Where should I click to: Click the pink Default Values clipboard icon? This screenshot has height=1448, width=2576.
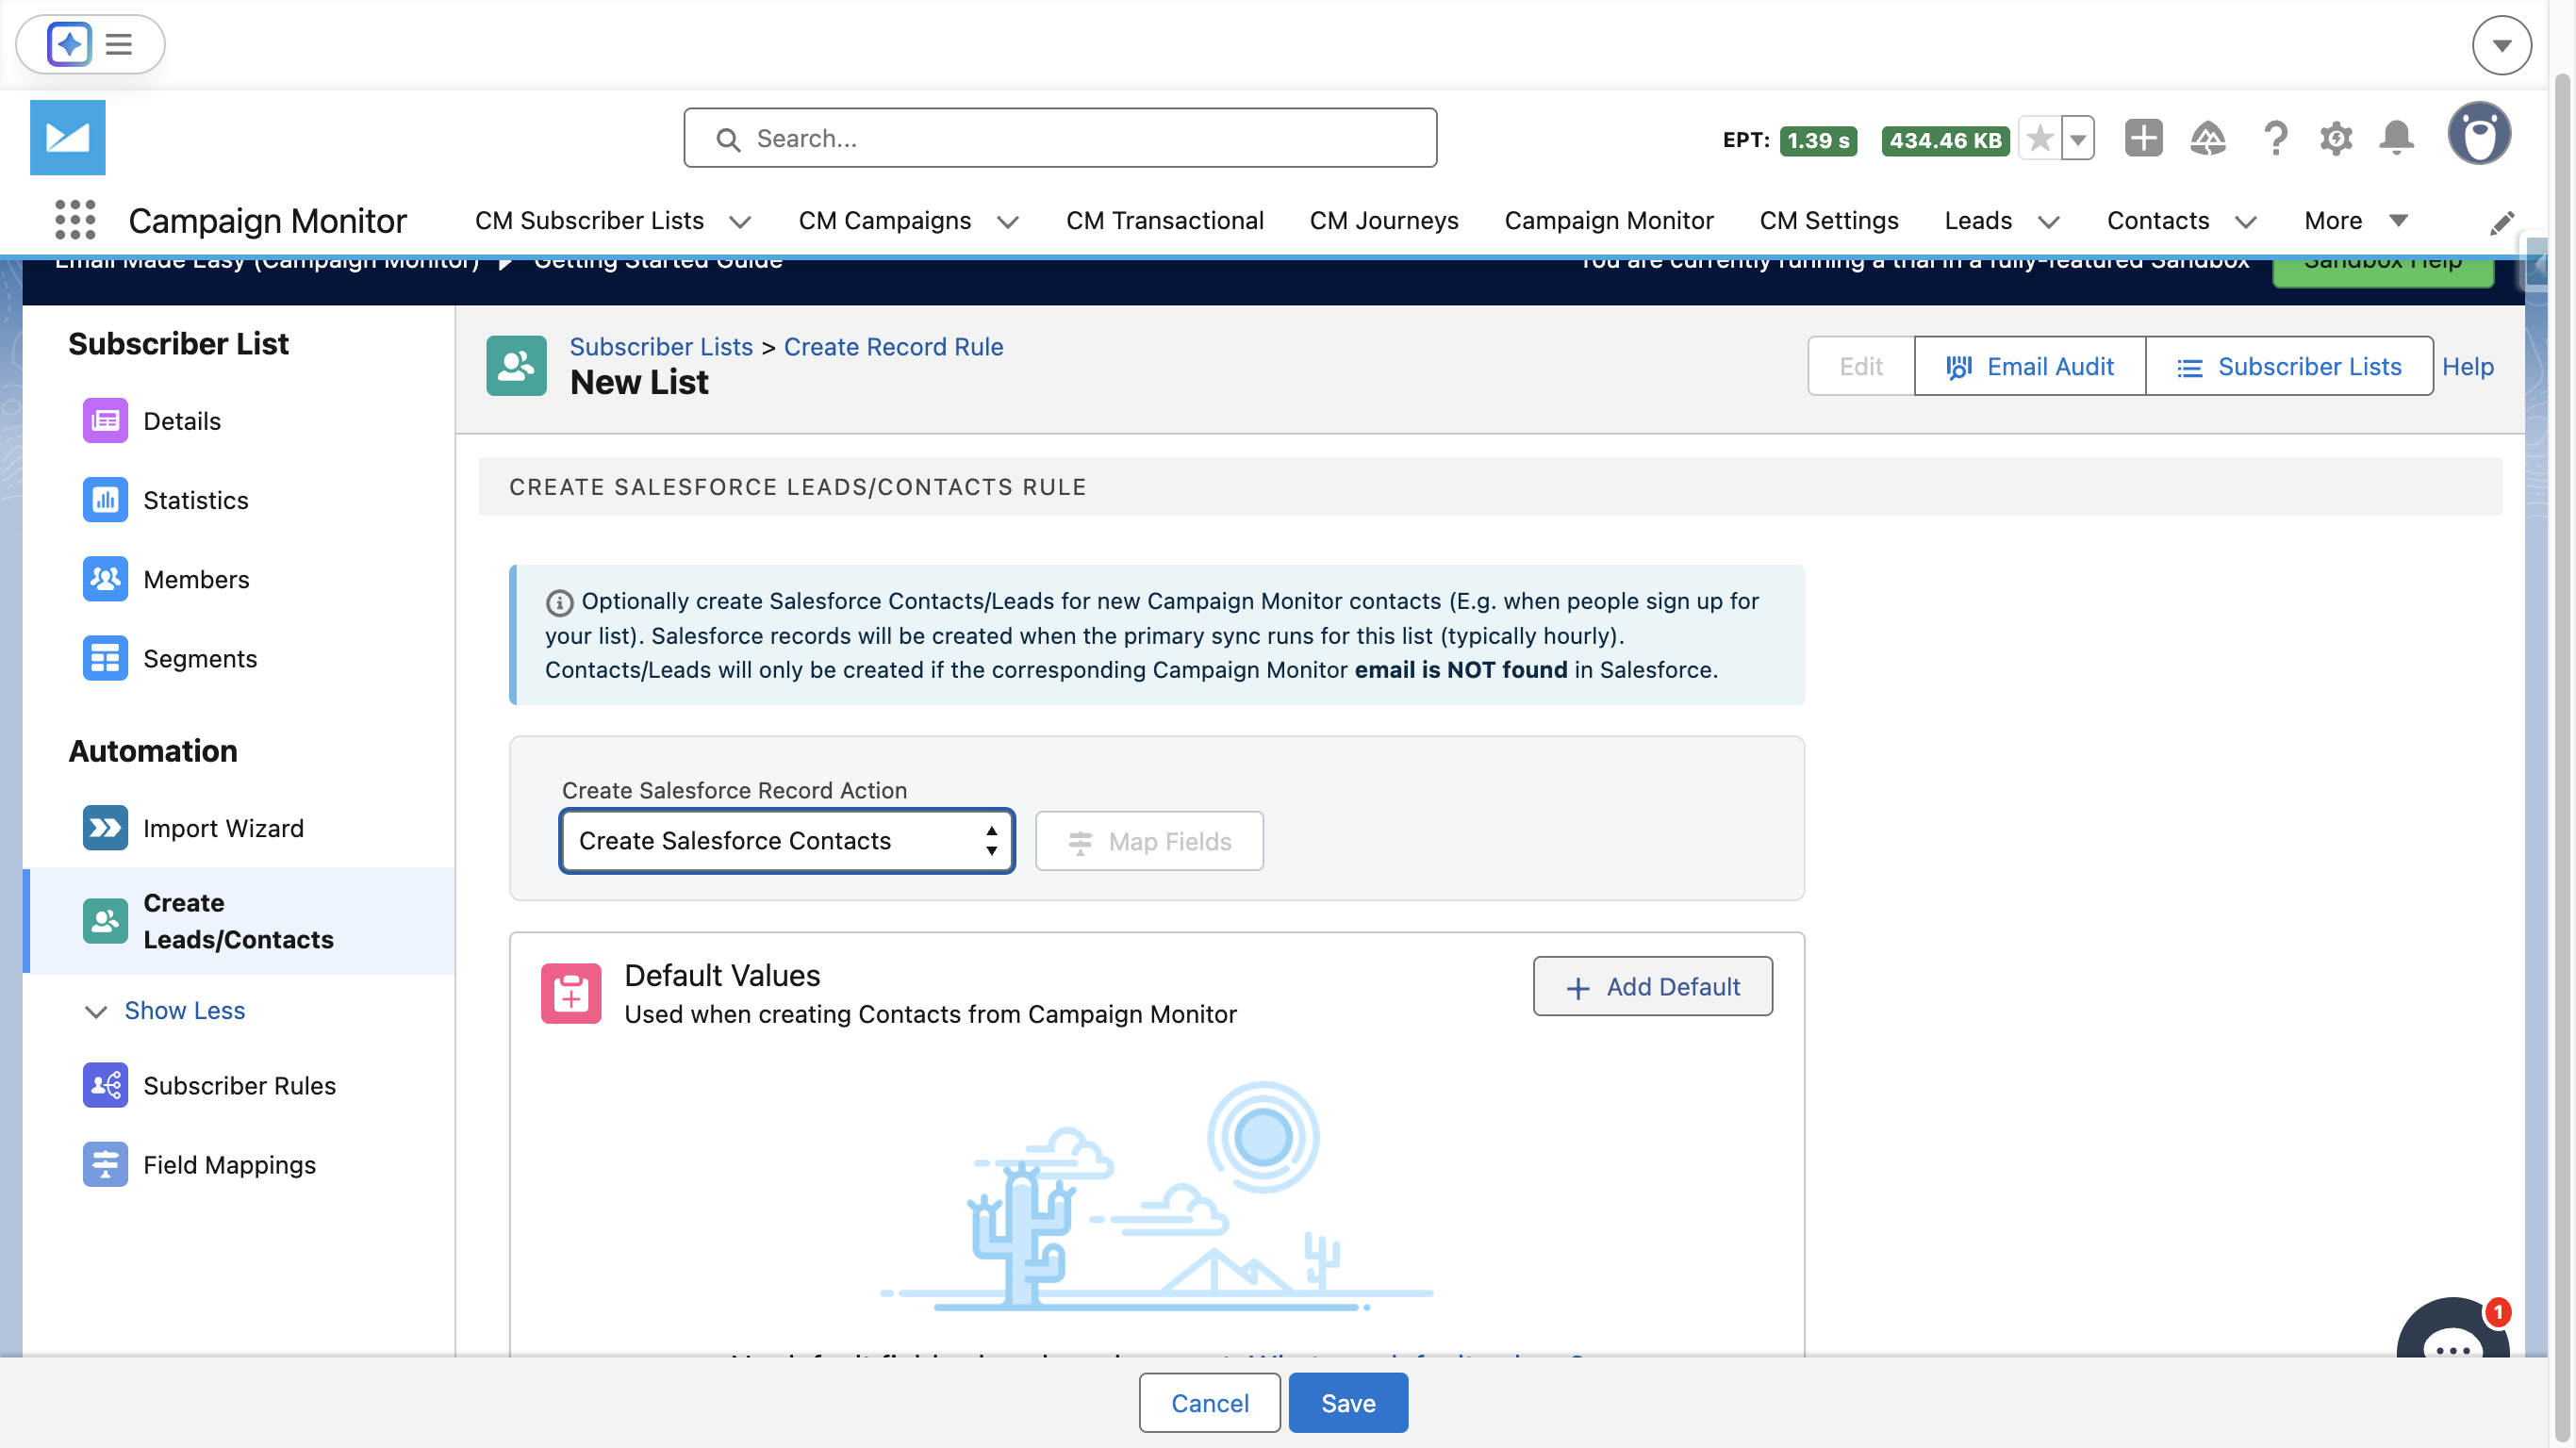point(571,993)
